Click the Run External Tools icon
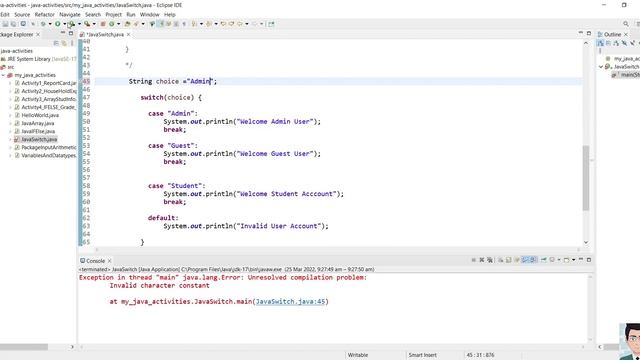 click(x=87, y=24)
